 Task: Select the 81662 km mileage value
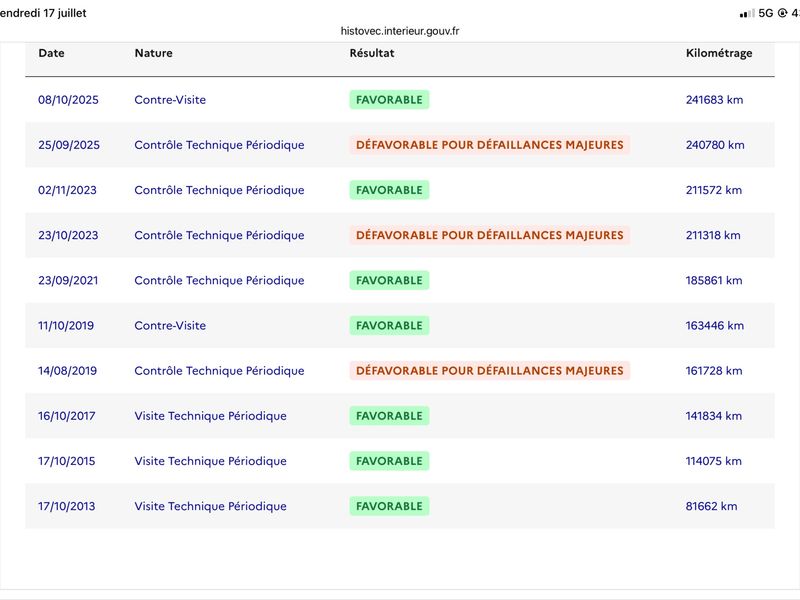coord(711,506)
